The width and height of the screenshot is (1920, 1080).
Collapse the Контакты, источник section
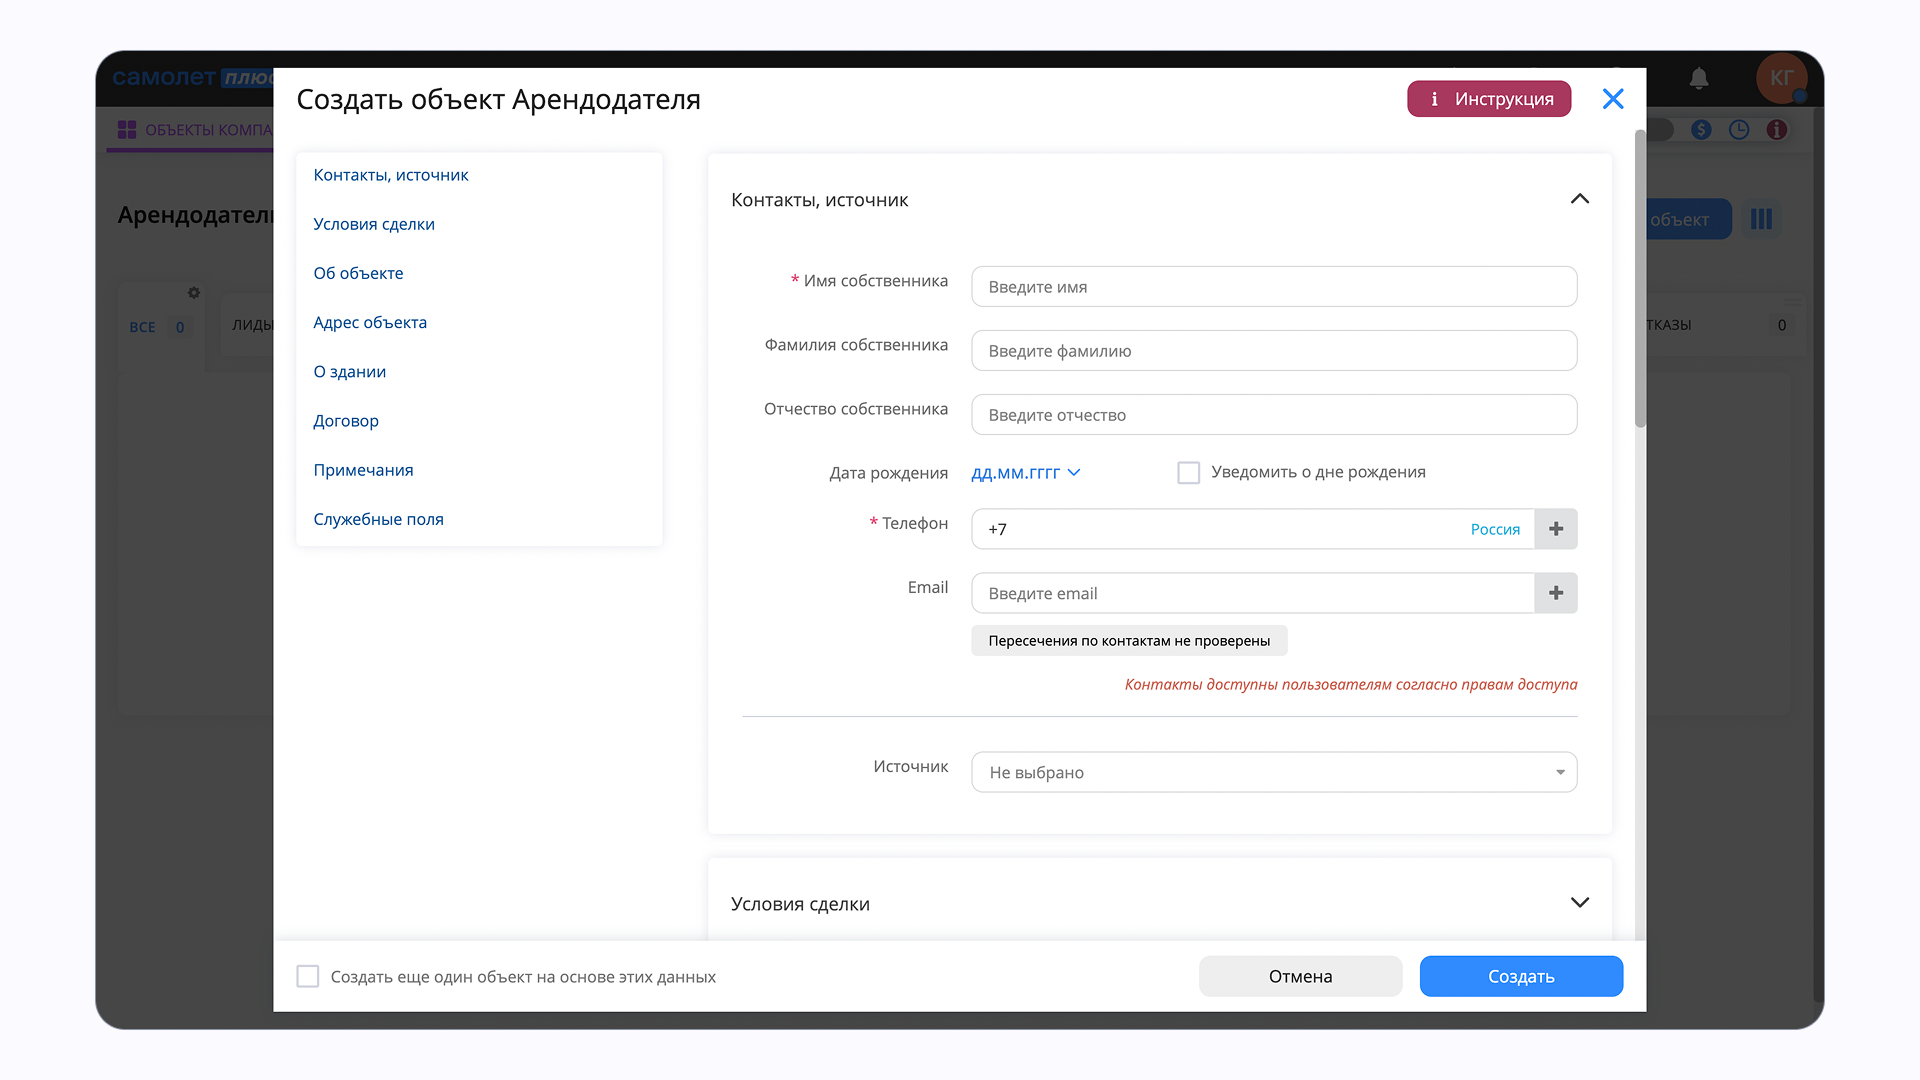pos(1579,199)
